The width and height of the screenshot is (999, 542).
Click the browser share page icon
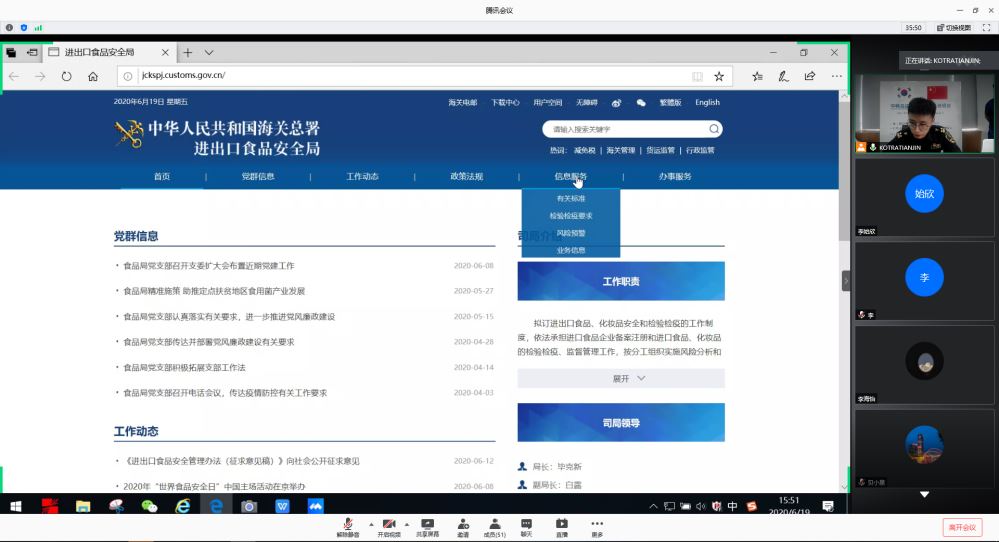810,76
